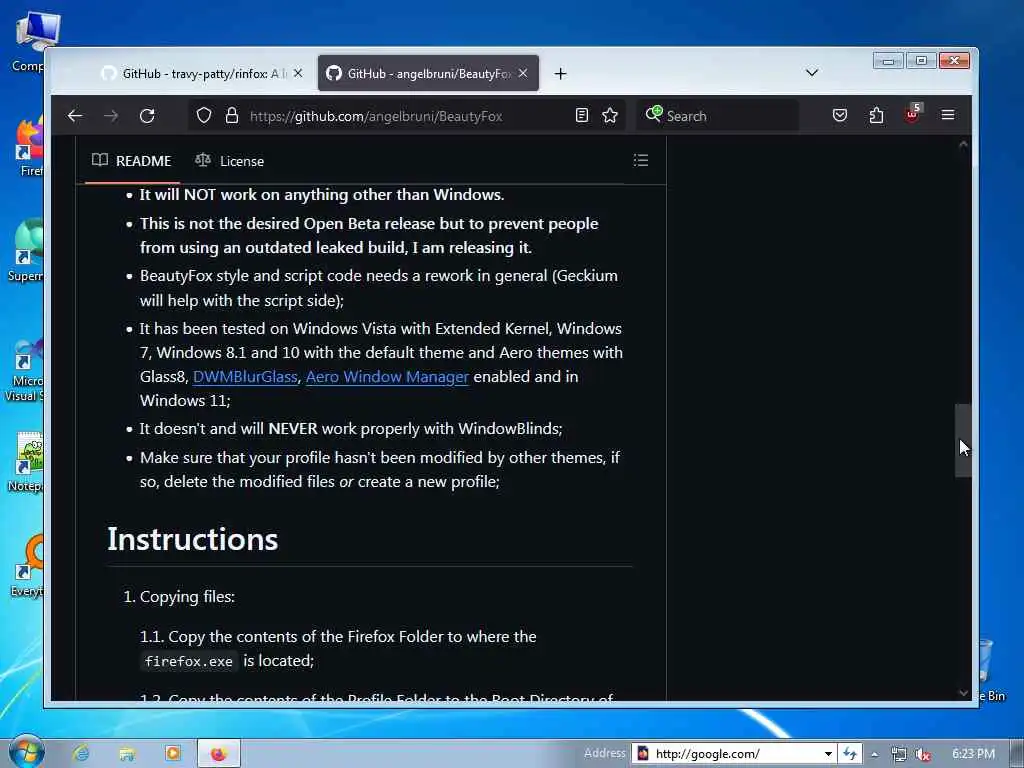Open network tray icon

[899, 754]
